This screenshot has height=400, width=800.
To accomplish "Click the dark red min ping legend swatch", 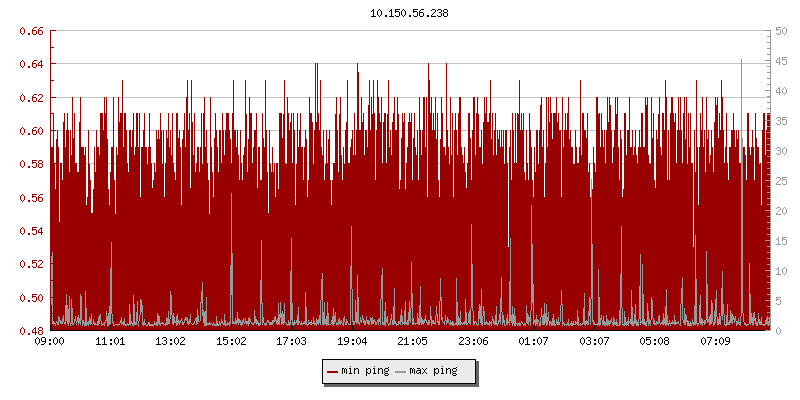I will coord(332,371).
